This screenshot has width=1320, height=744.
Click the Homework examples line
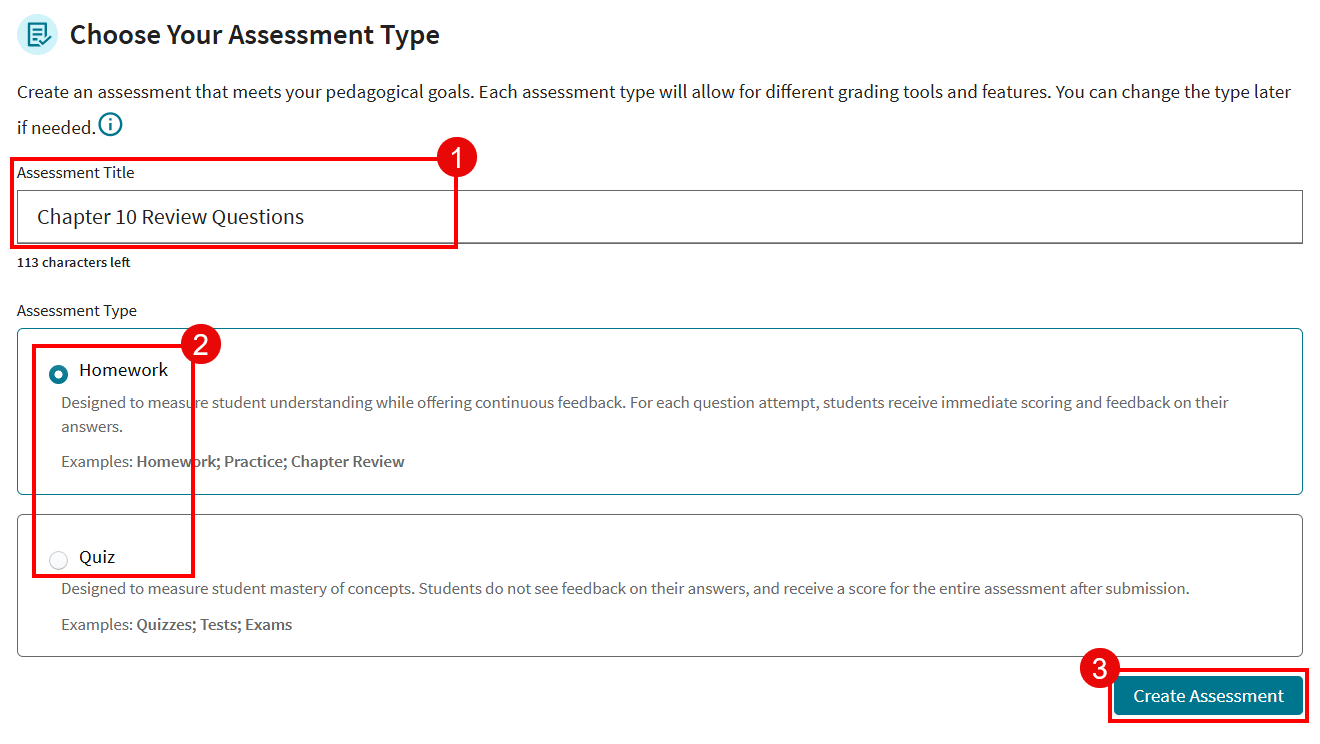[232, 462]
